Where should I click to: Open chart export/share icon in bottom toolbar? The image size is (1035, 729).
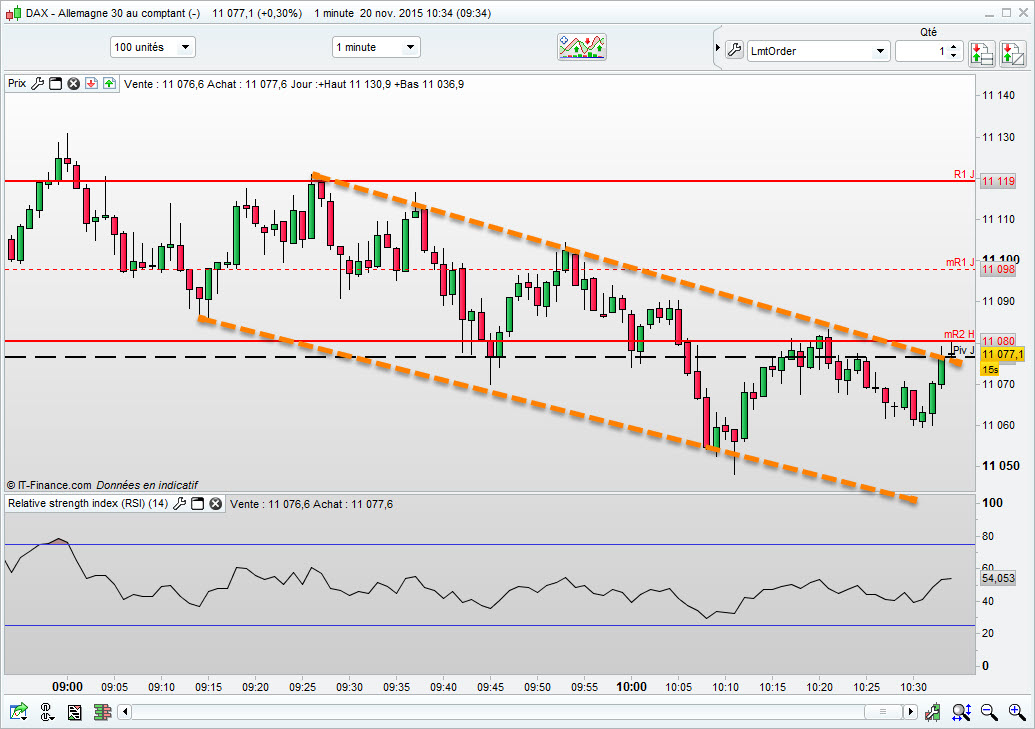(18, 712)
